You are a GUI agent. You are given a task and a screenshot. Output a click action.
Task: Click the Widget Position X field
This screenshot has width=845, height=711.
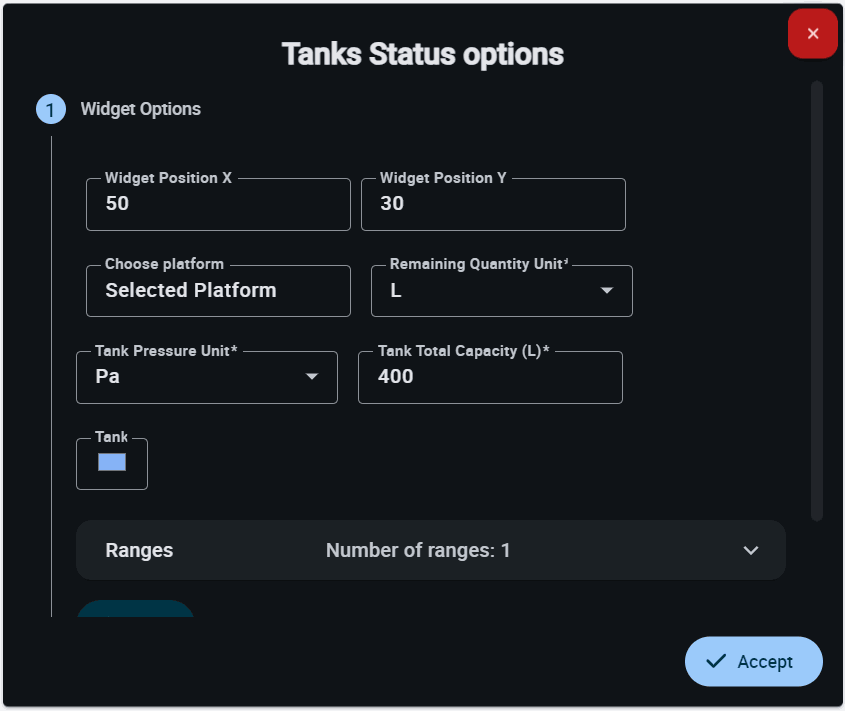(x=218, y=204)
